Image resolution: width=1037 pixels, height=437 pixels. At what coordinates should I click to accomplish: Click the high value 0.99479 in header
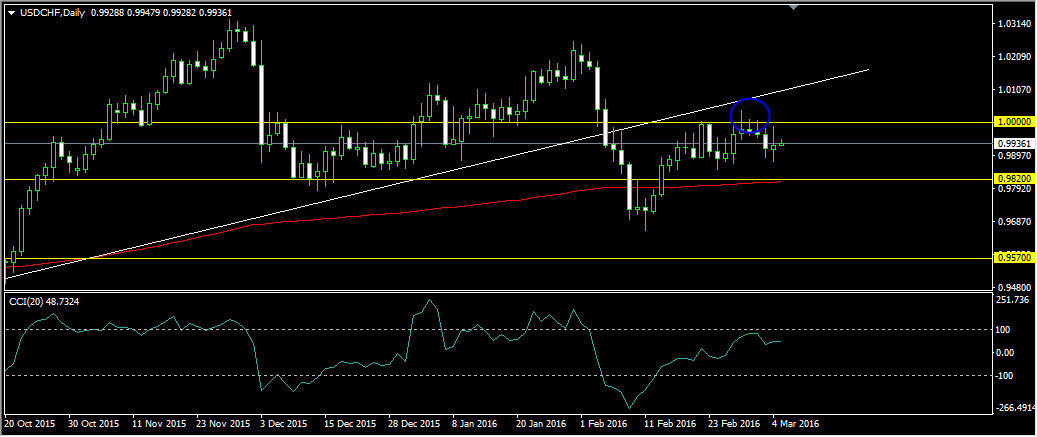(142, 13)
